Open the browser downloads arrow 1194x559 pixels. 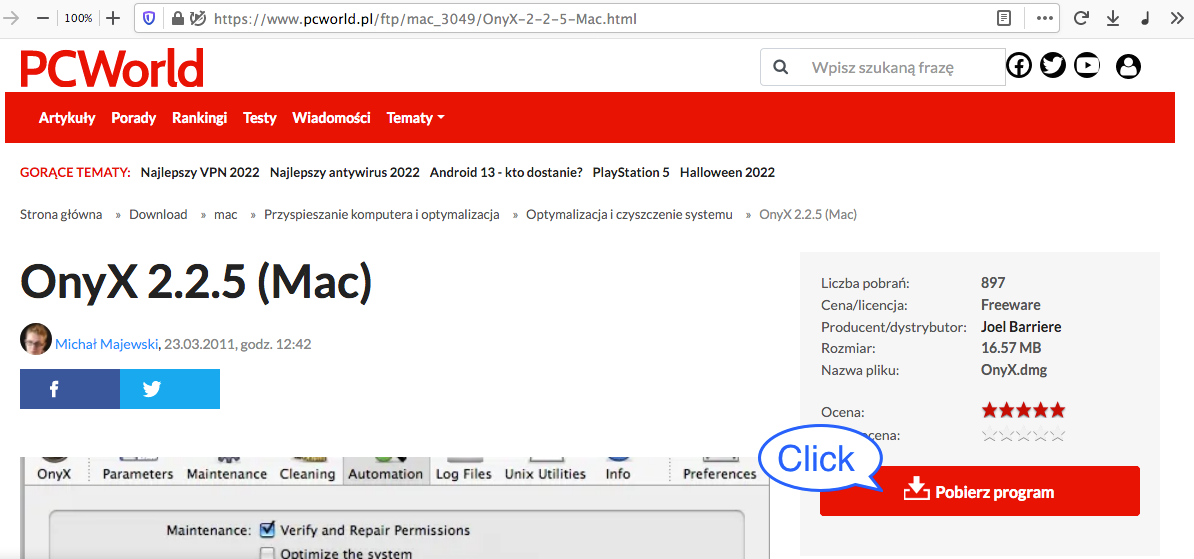click(1113, 18)
